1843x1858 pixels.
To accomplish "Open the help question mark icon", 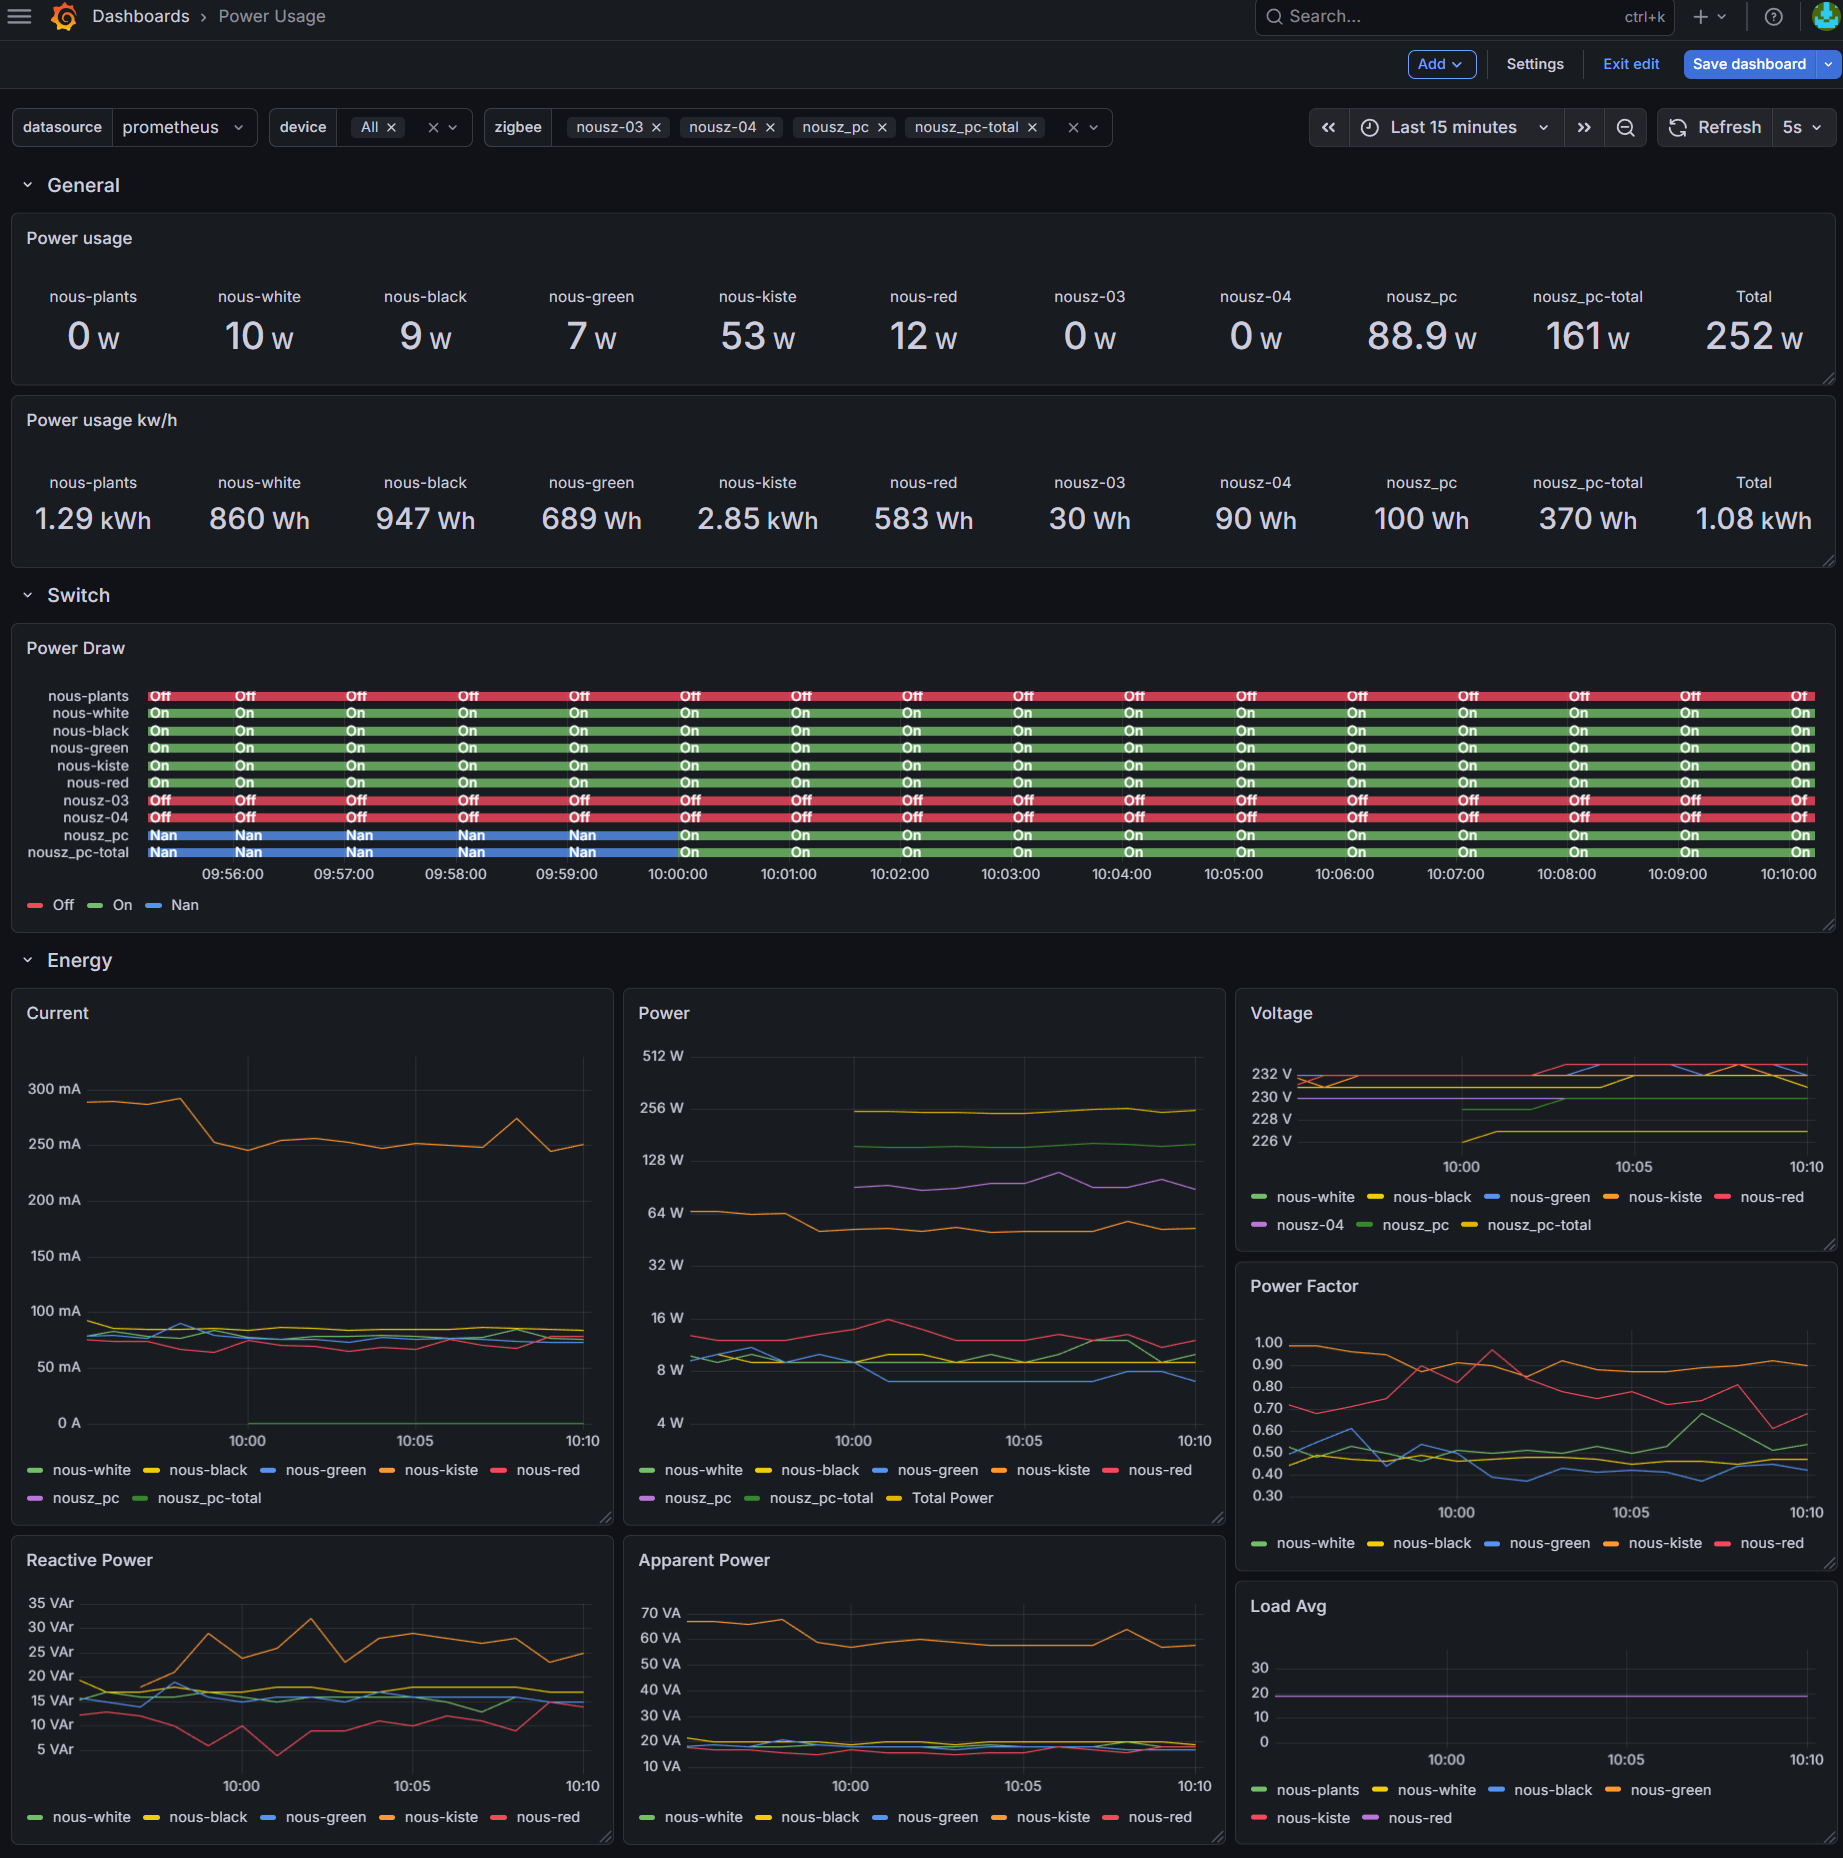I will 1773,17.
